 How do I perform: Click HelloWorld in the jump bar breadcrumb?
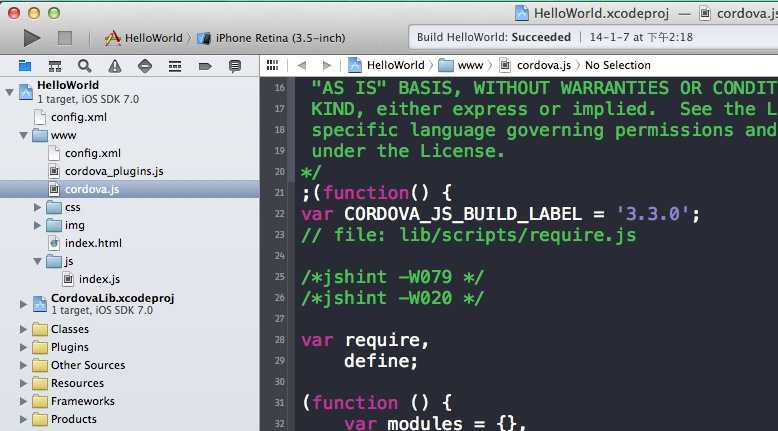[386, 65]
